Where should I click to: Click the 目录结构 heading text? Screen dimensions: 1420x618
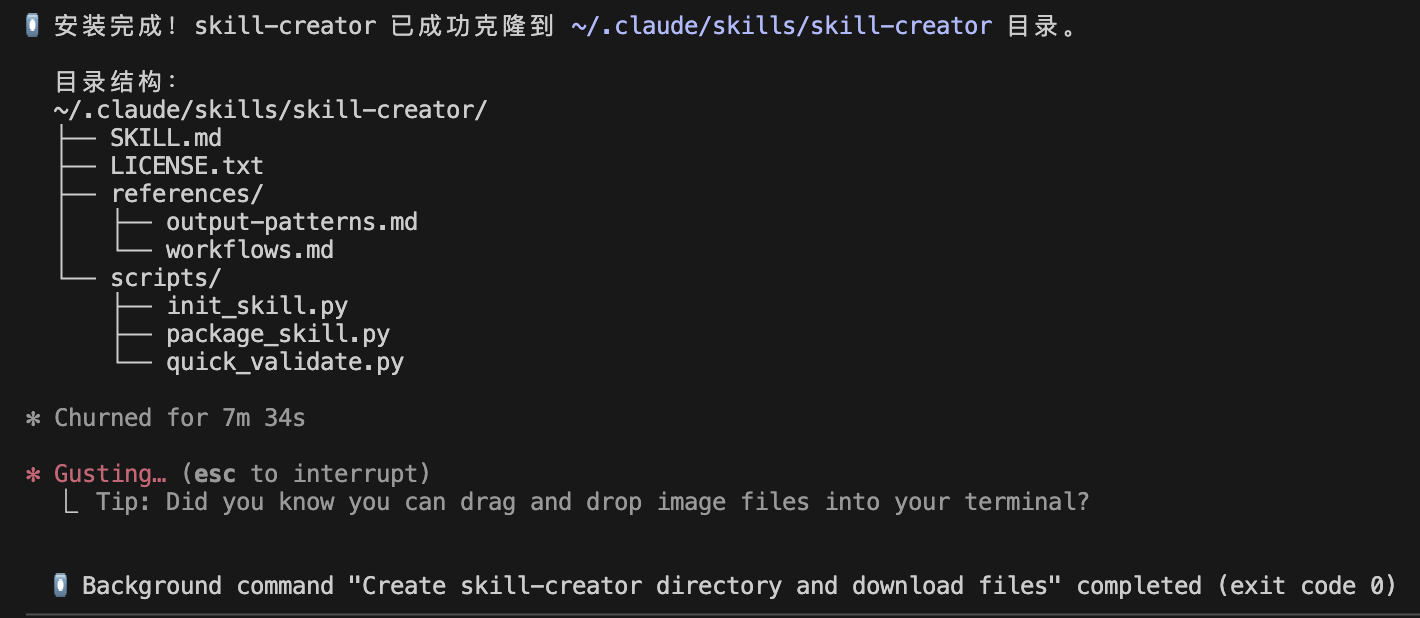(x=110, y=82)
